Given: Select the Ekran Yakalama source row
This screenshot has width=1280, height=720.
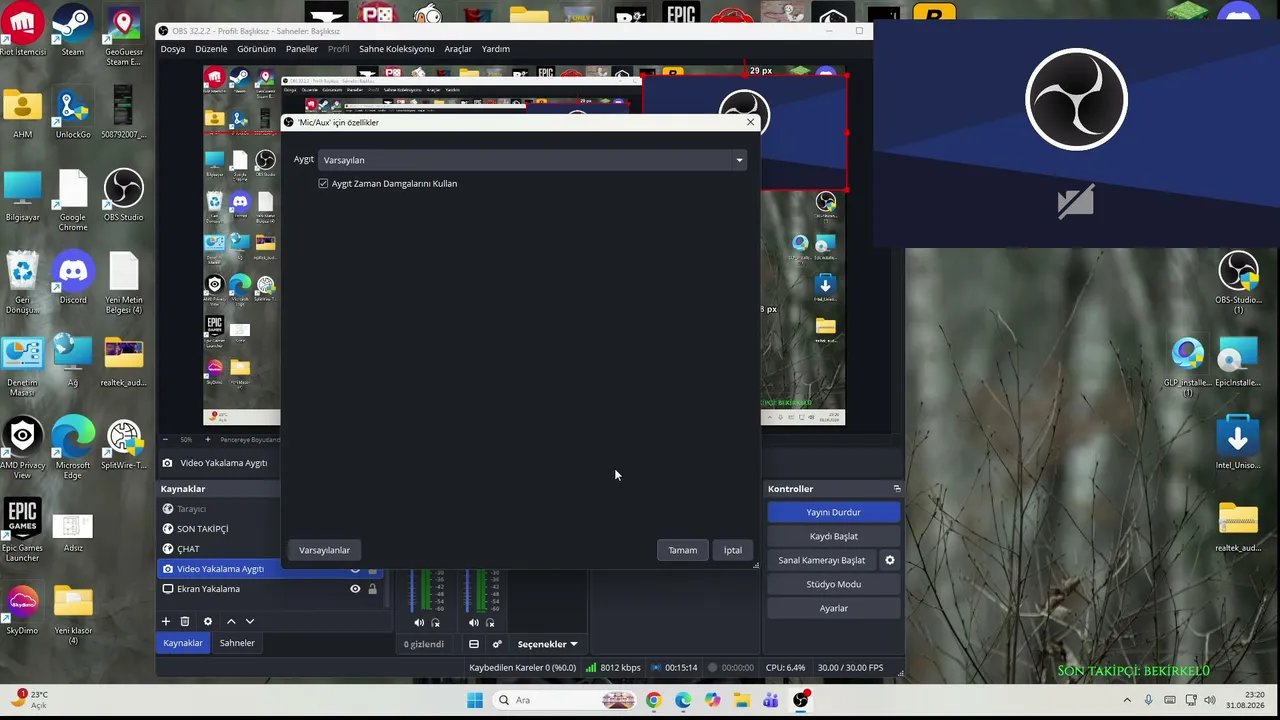Looking at the screenshot, I should point(270,589).
